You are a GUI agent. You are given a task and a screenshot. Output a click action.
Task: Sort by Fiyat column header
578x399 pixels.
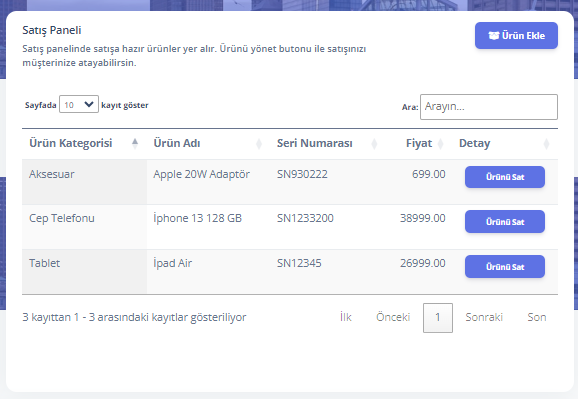coord(418,143)
